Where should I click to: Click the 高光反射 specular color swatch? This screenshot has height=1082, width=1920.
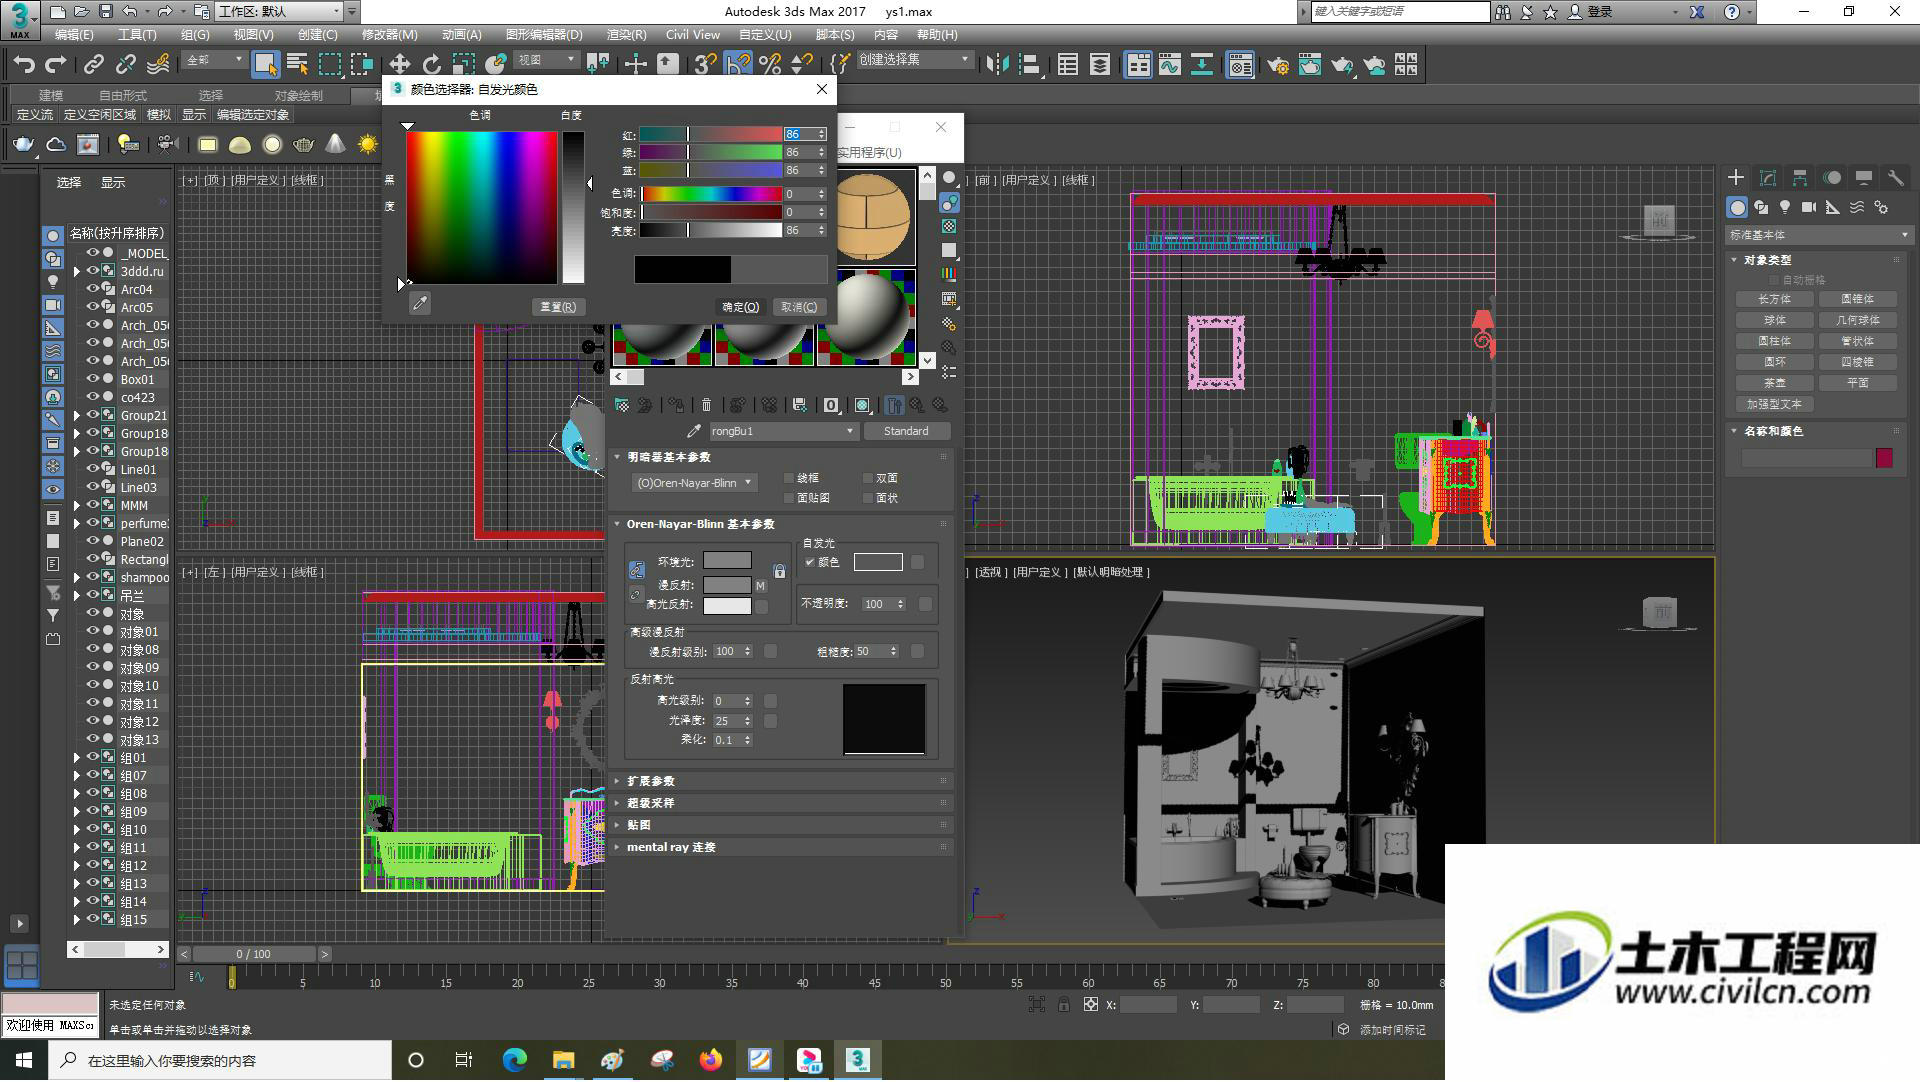(727, 605)
